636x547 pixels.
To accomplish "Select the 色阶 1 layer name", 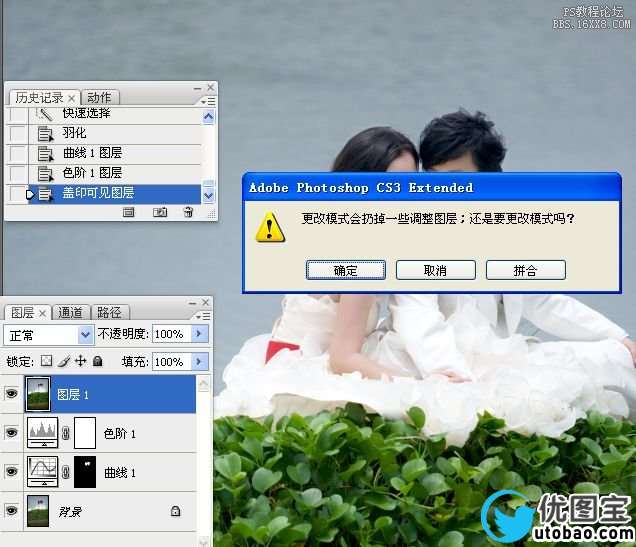I will (x=120, y=434).
